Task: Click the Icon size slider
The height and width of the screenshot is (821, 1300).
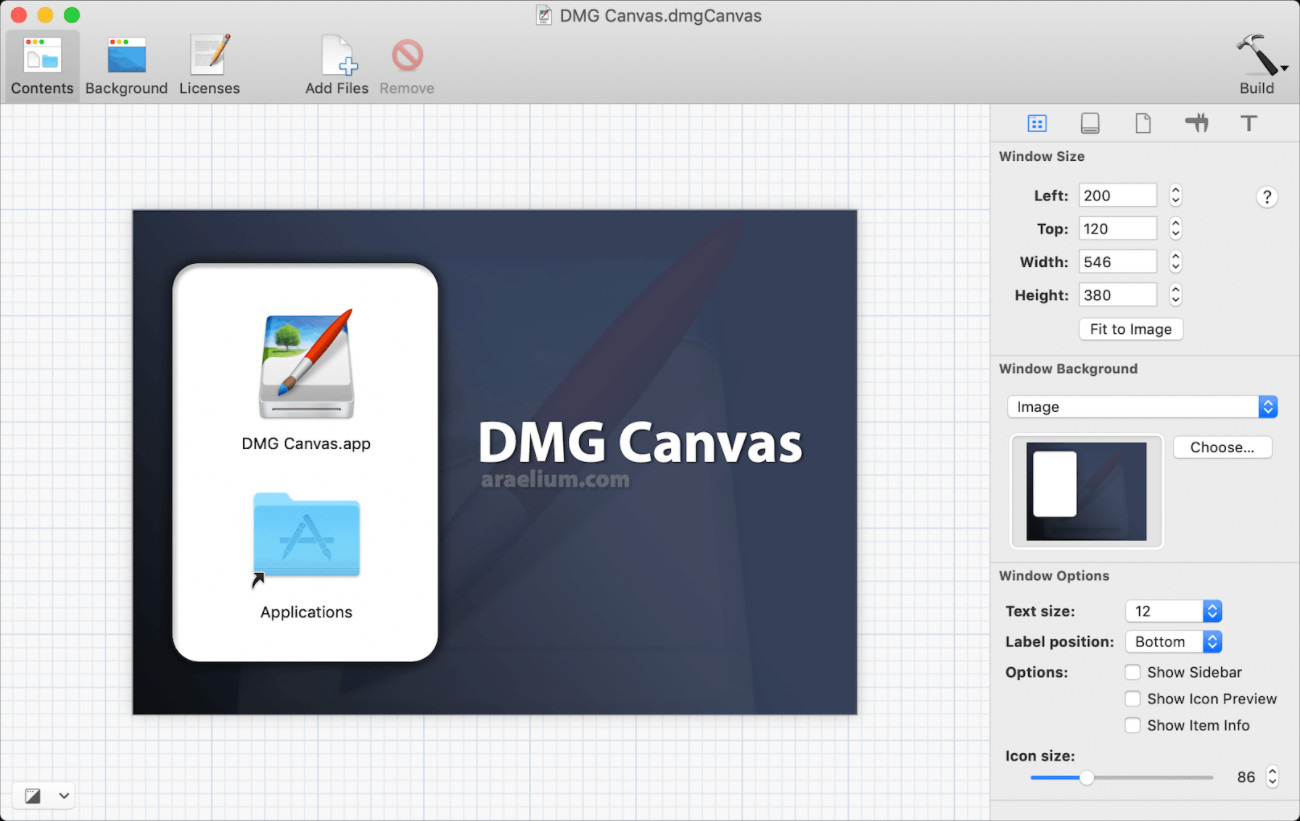Action: pos(1122,777)
